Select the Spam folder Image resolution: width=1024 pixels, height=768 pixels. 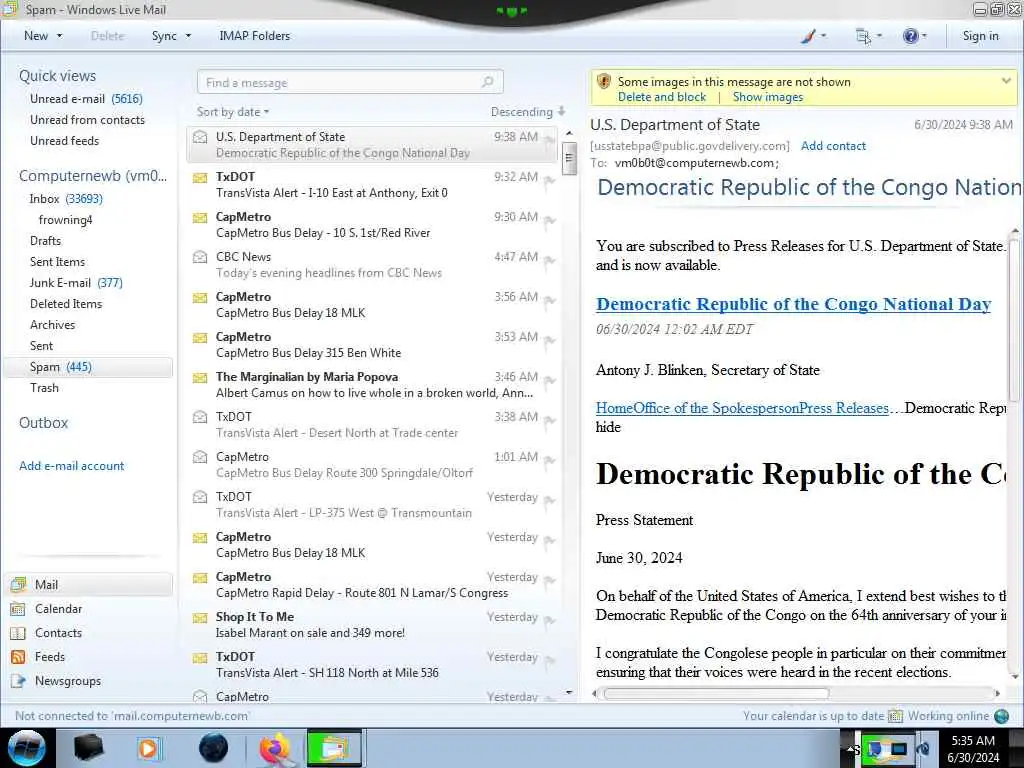88,367
